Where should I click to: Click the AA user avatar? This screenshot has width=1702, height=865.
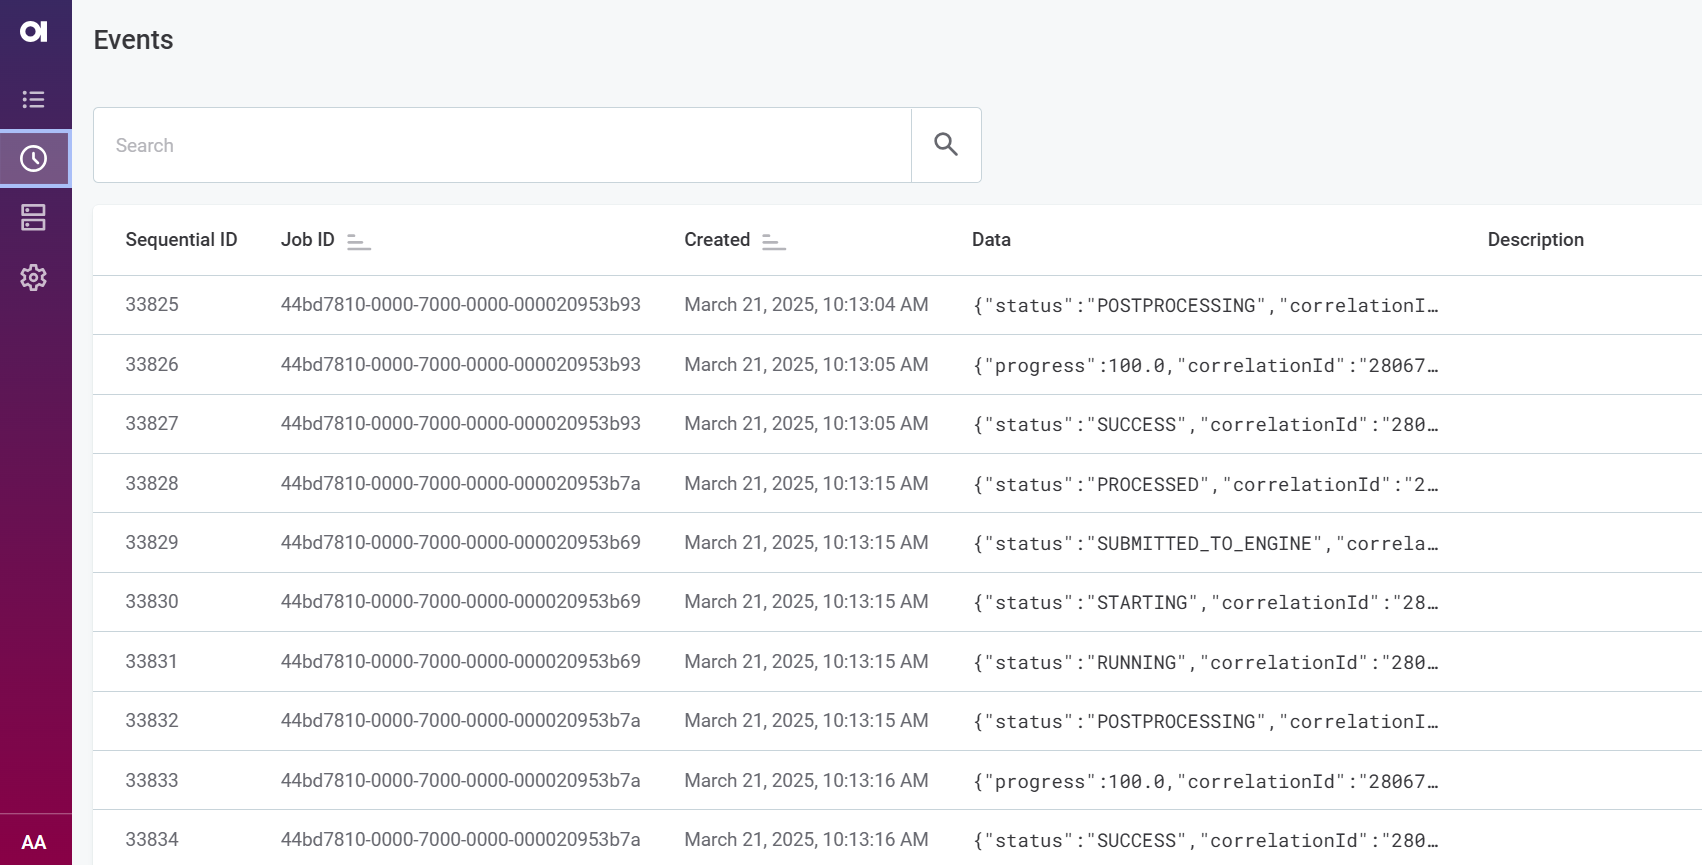34,842
